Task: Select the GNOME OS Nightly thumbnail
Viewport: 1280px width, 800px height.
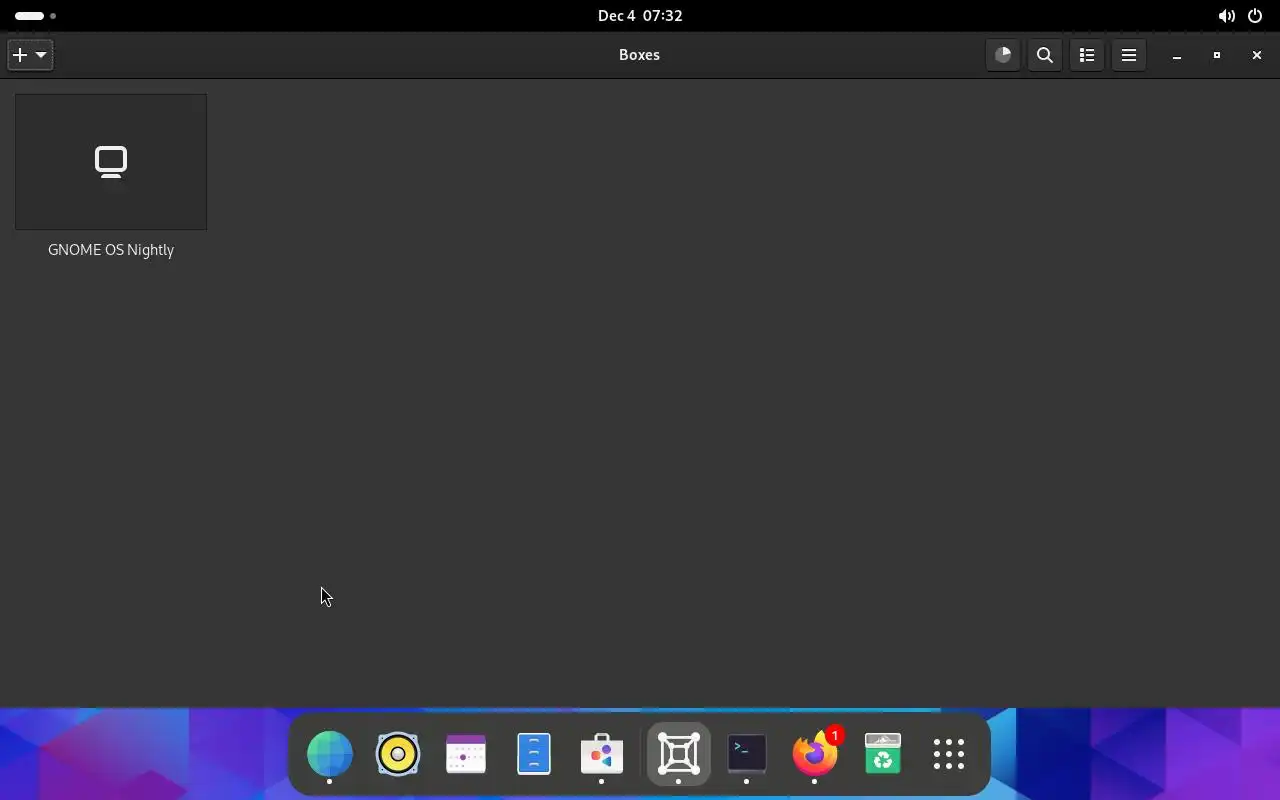Action: [111, 162]
